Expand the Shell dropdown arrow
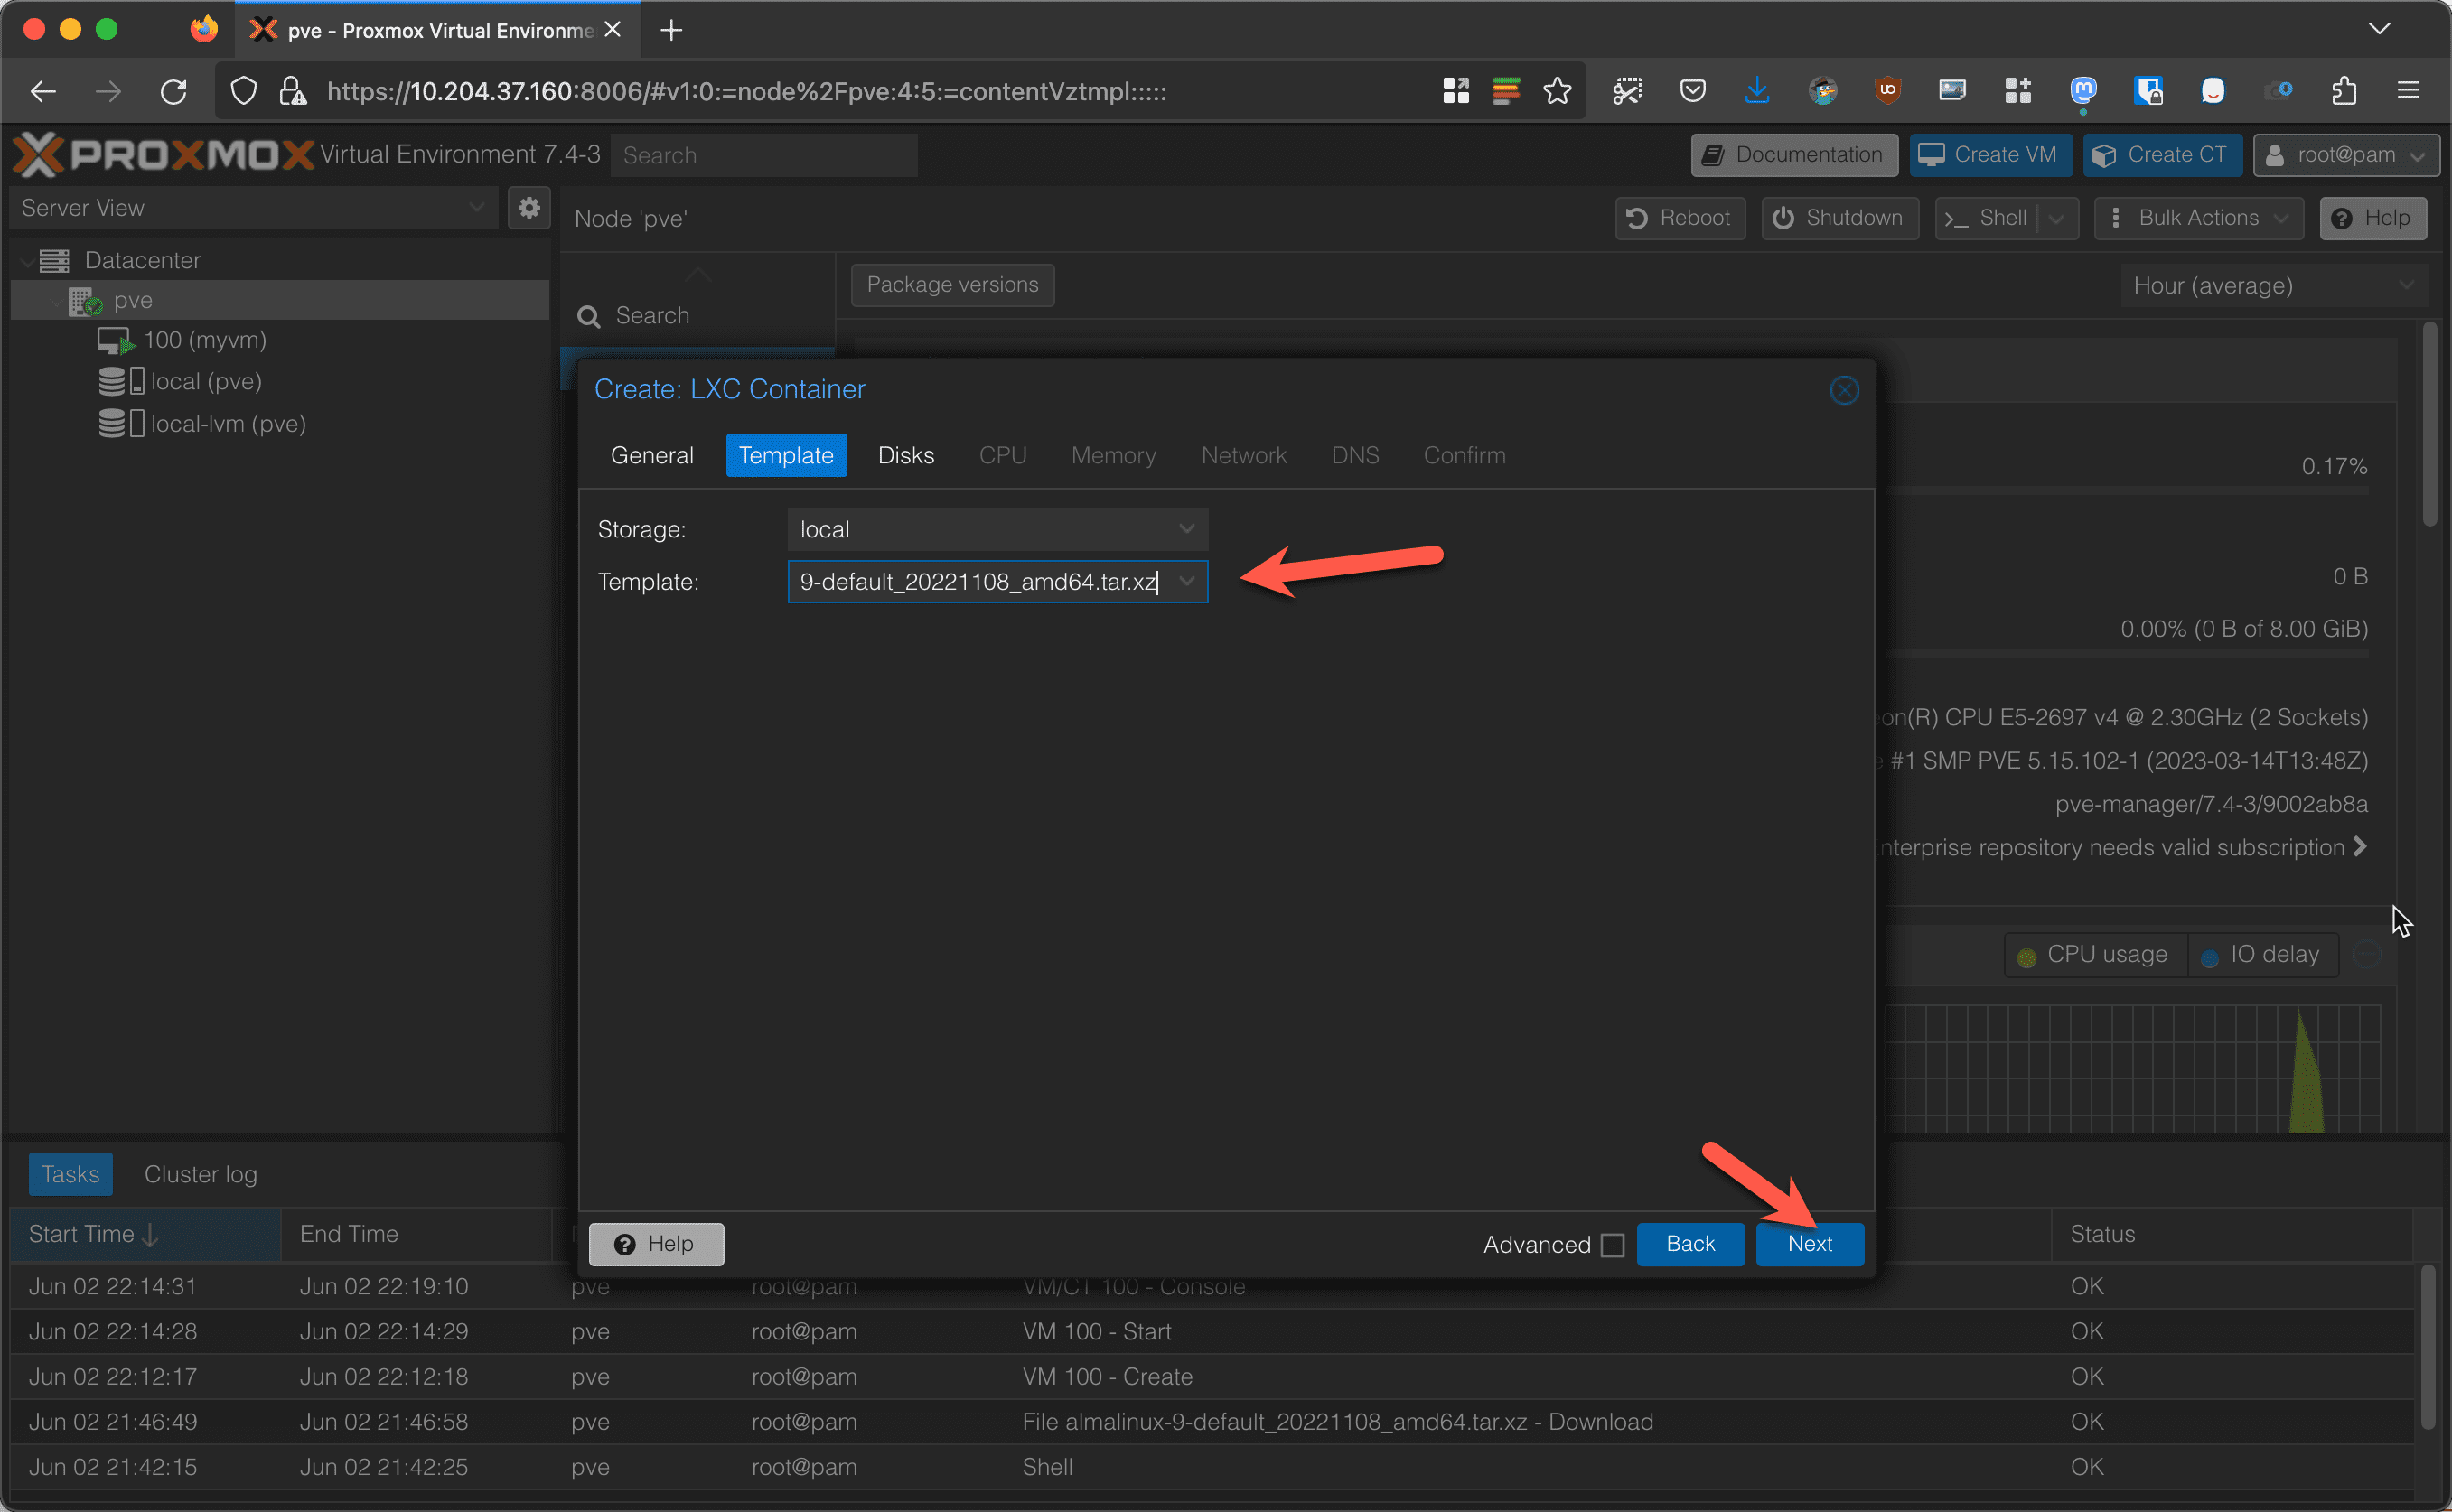The width and height of the screenshot is (2452, 1512). tap(2056, 218)
